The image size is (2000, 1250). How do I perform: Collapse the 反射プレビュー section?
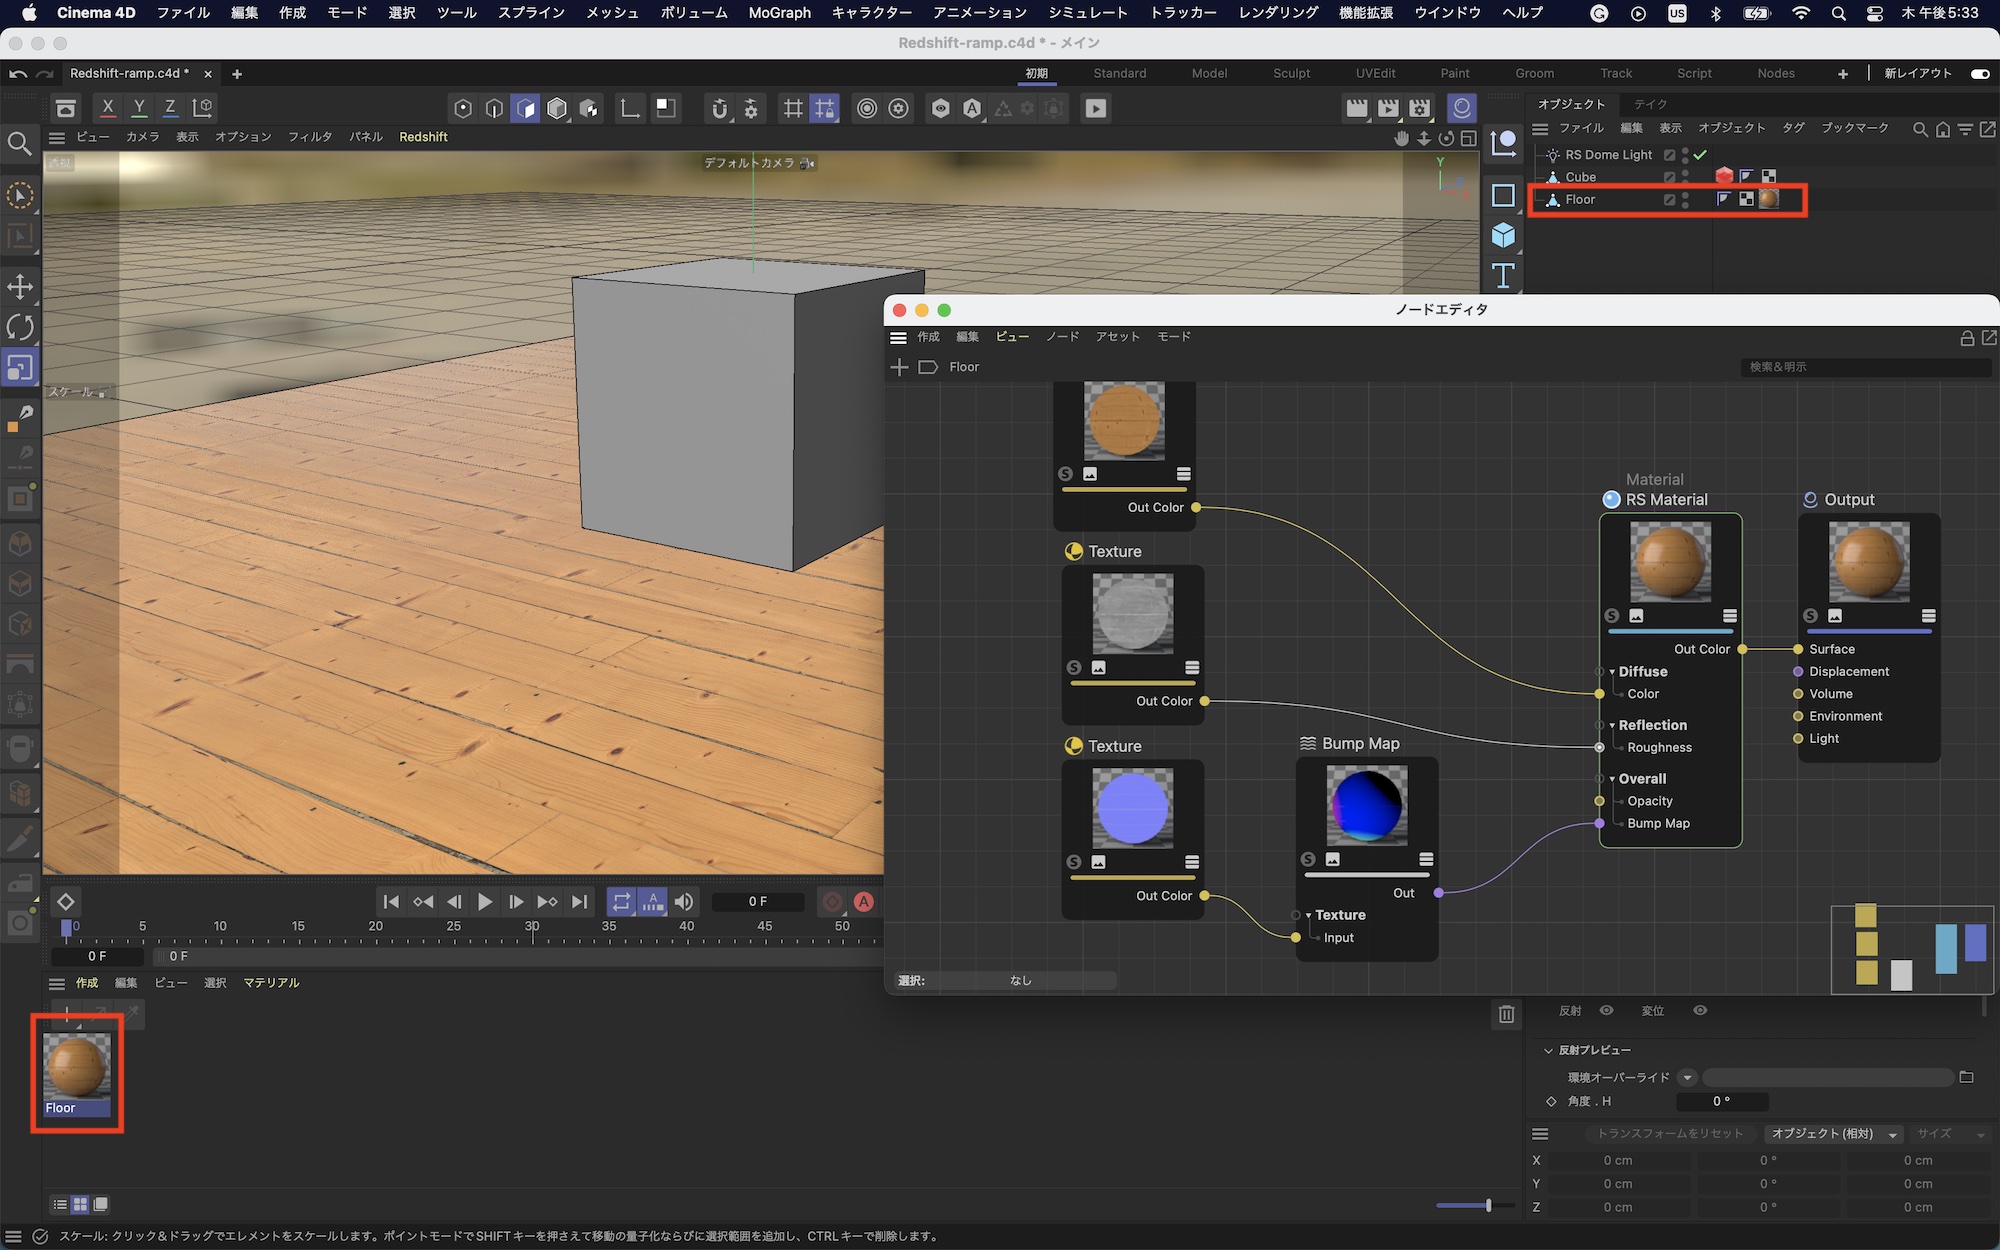(1549, 1050)
